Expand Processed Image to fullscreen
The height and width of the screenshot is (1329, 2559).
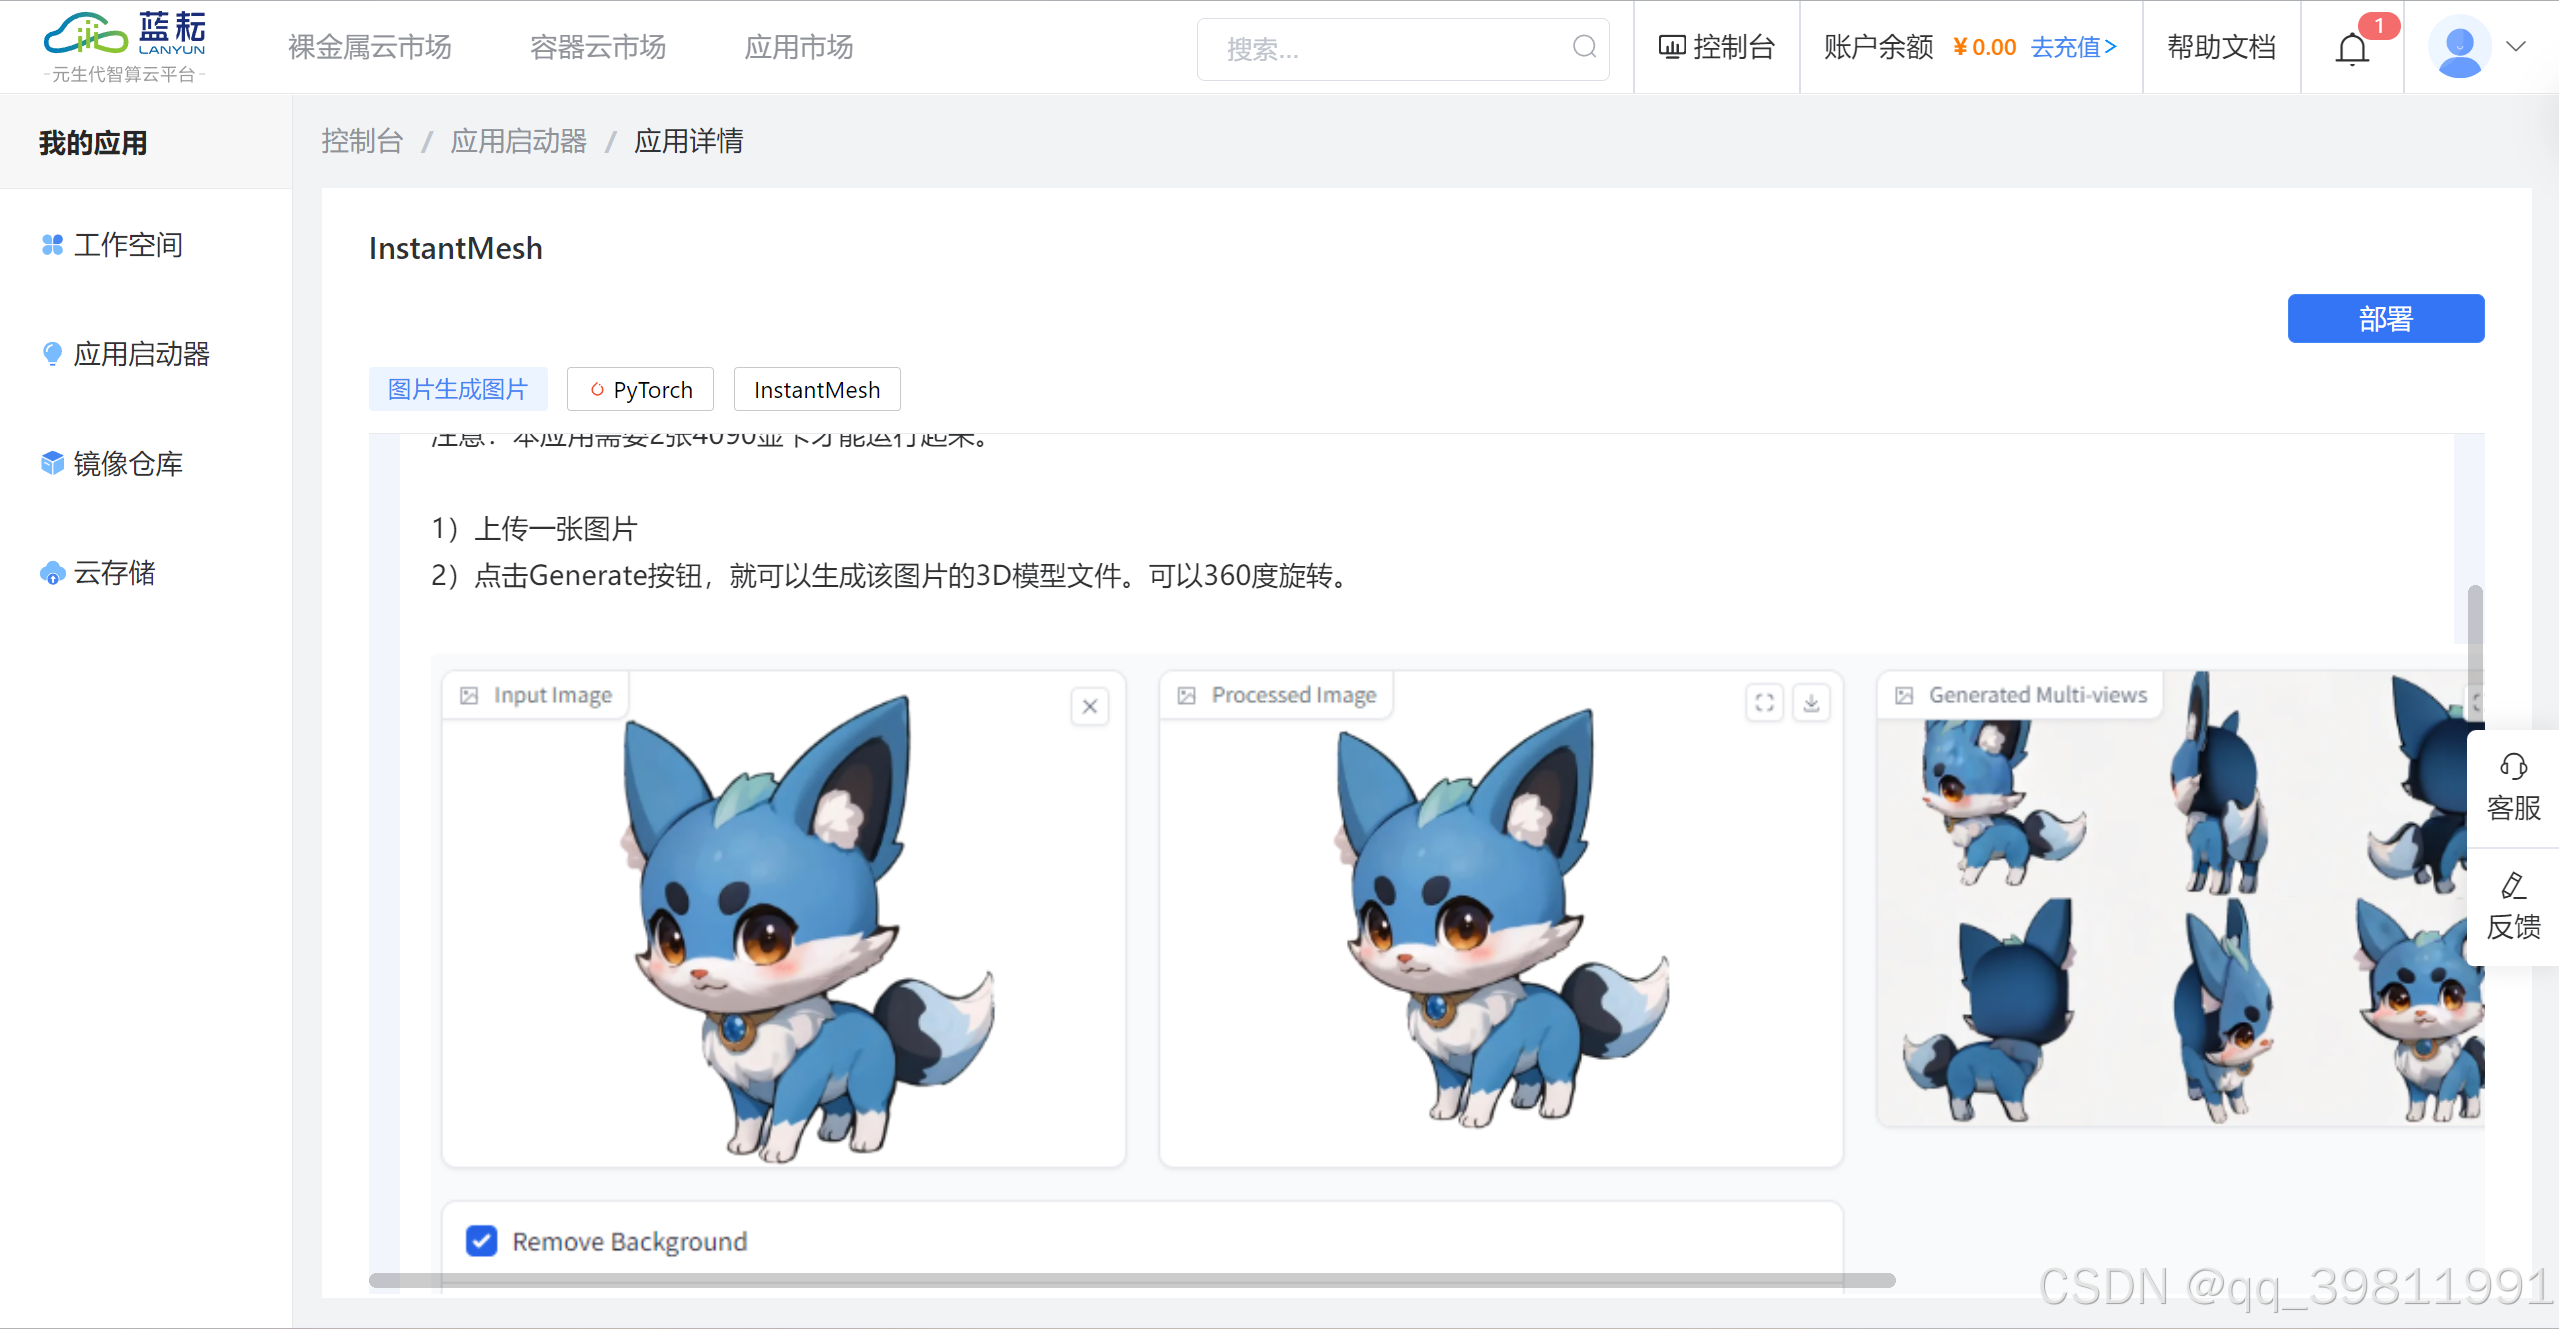(x=1764, y=703)
